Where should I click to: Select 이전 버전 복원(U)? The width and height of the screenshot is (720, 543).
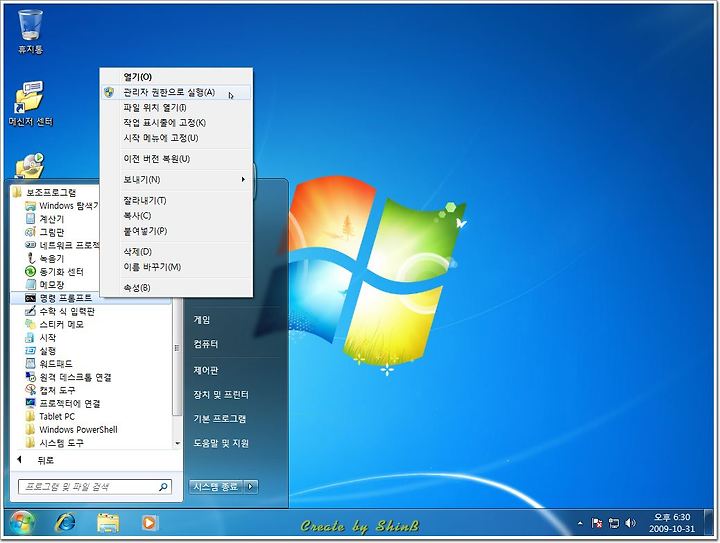[x=176, y=159]
